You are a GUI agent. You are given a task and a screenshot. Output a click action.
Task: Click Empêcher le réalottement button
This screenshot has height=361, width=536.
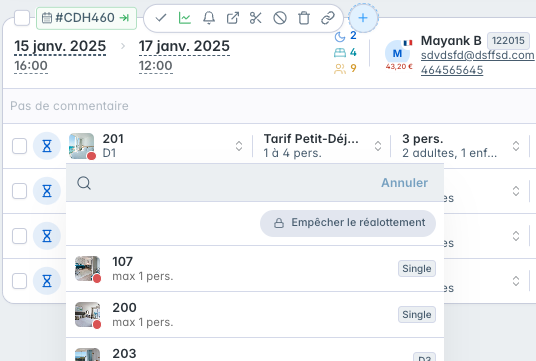348,223
